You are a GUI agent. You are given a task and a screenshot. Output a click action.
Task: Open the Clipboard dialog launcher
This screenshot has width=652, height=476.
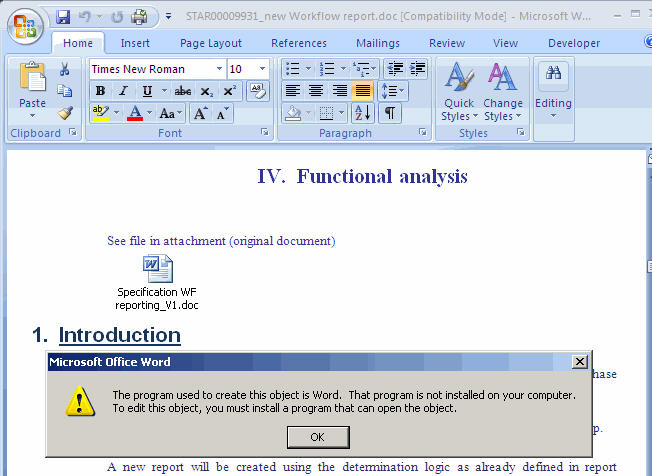point(73,132)
